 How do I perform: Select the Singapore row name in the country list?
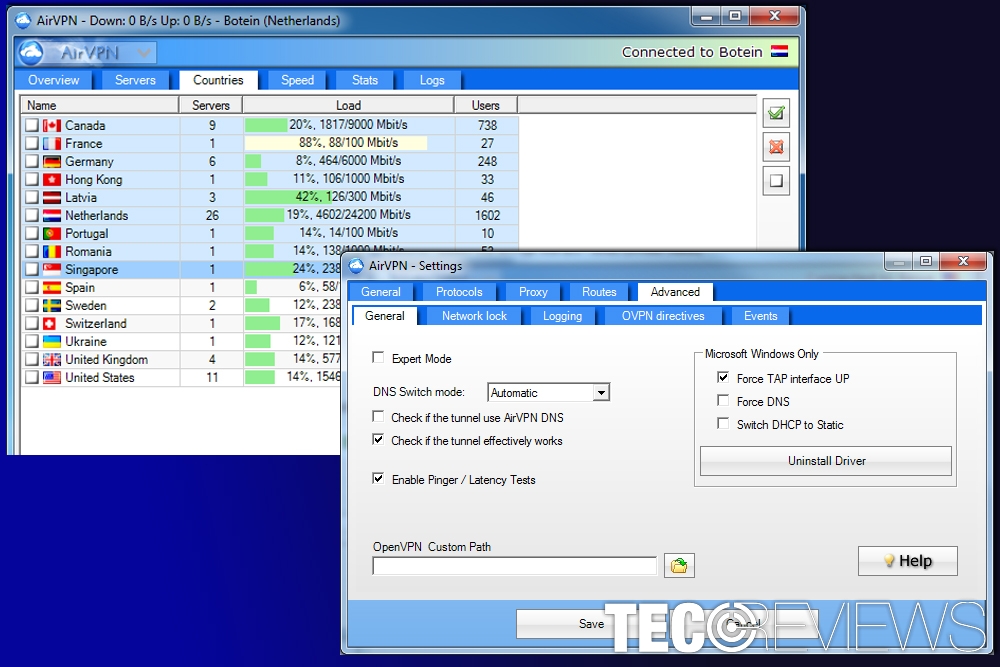pos(91,270)
